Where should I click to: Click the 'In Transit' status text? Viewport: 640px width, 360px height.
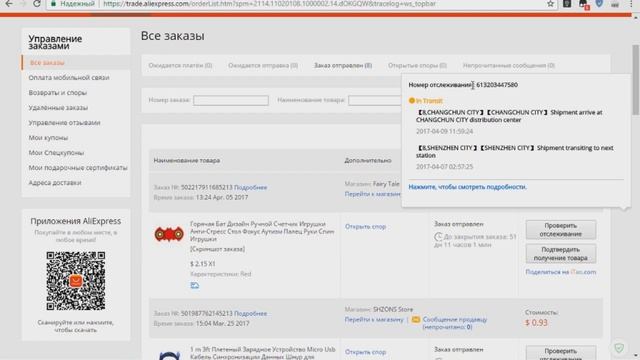pos(429,101)
